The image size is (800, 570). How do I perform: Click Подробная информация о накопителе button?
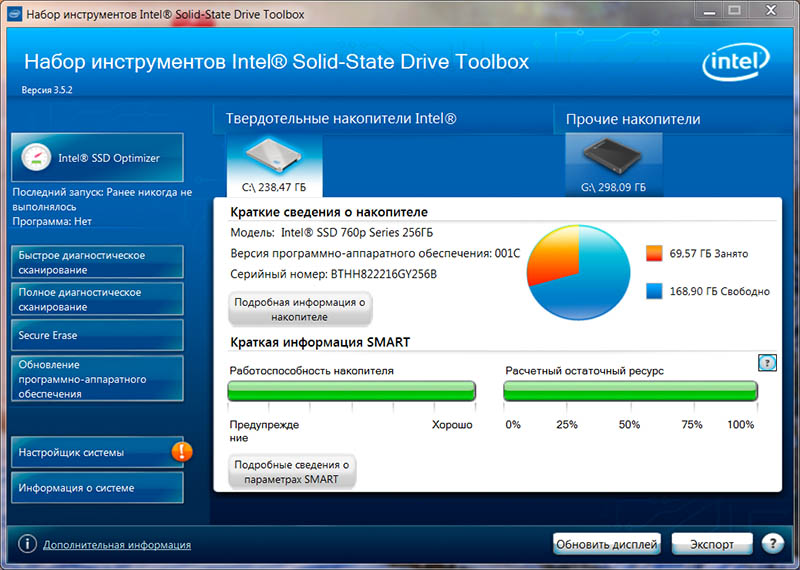(x=299, y=309)
